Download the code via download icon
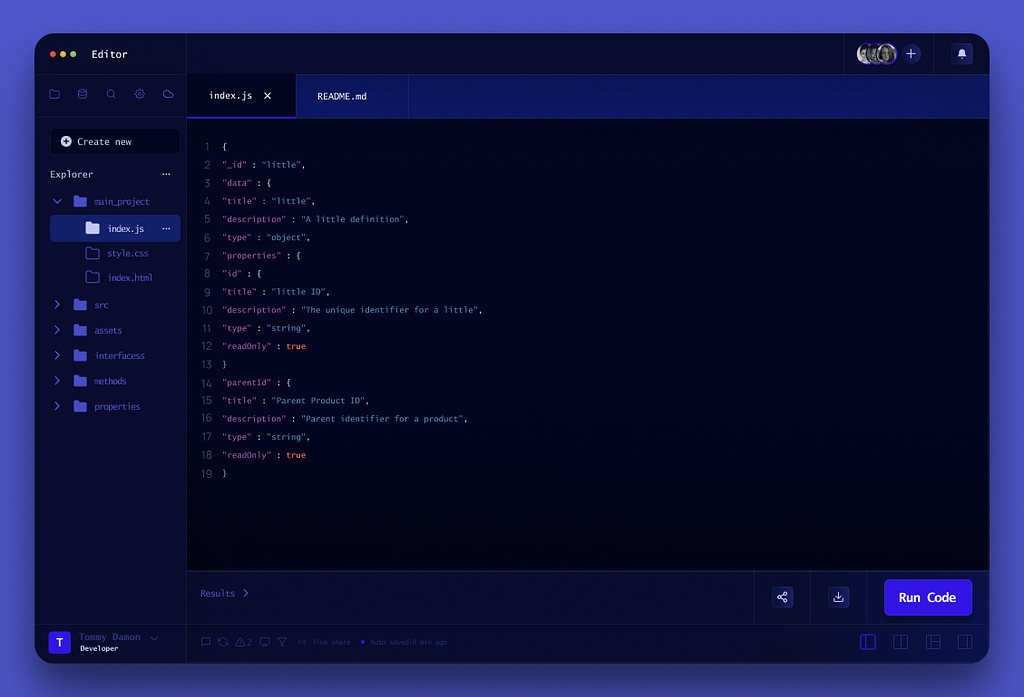This screenshot has height=697, width=1024. pos(838,596)
